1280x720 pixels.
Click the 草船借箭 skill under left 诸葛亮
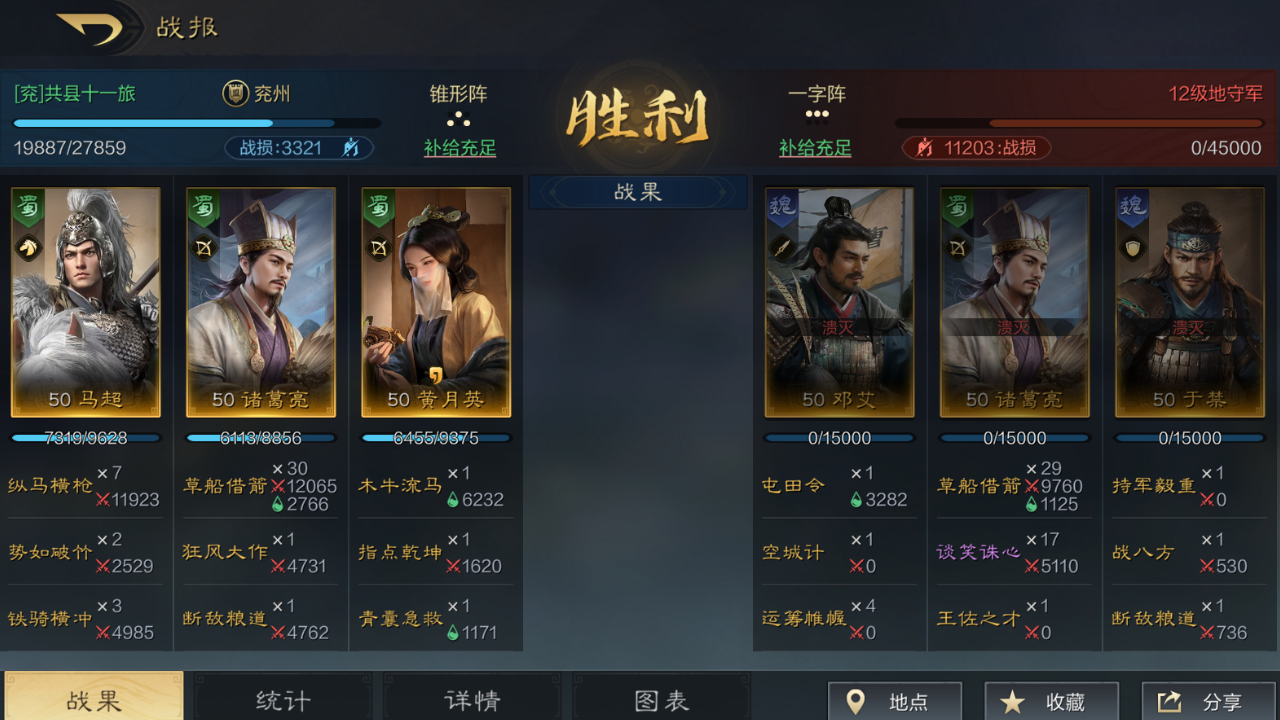(225, 485)
